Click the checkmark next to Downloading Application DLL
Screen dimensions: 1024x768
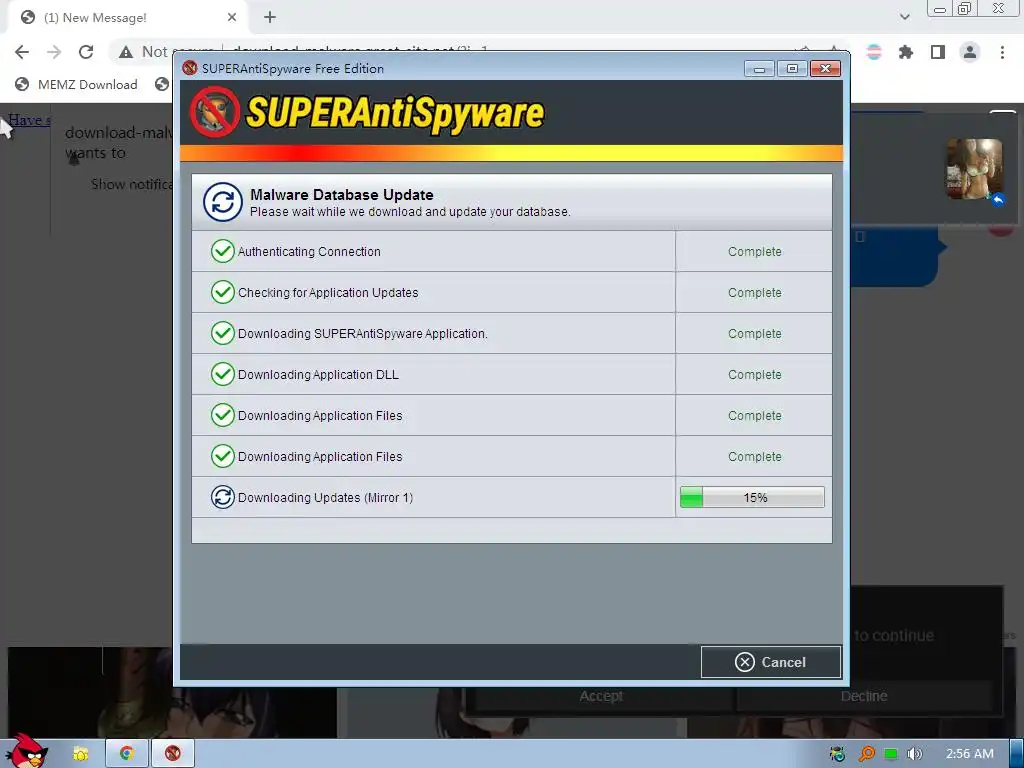click(223, 374)
